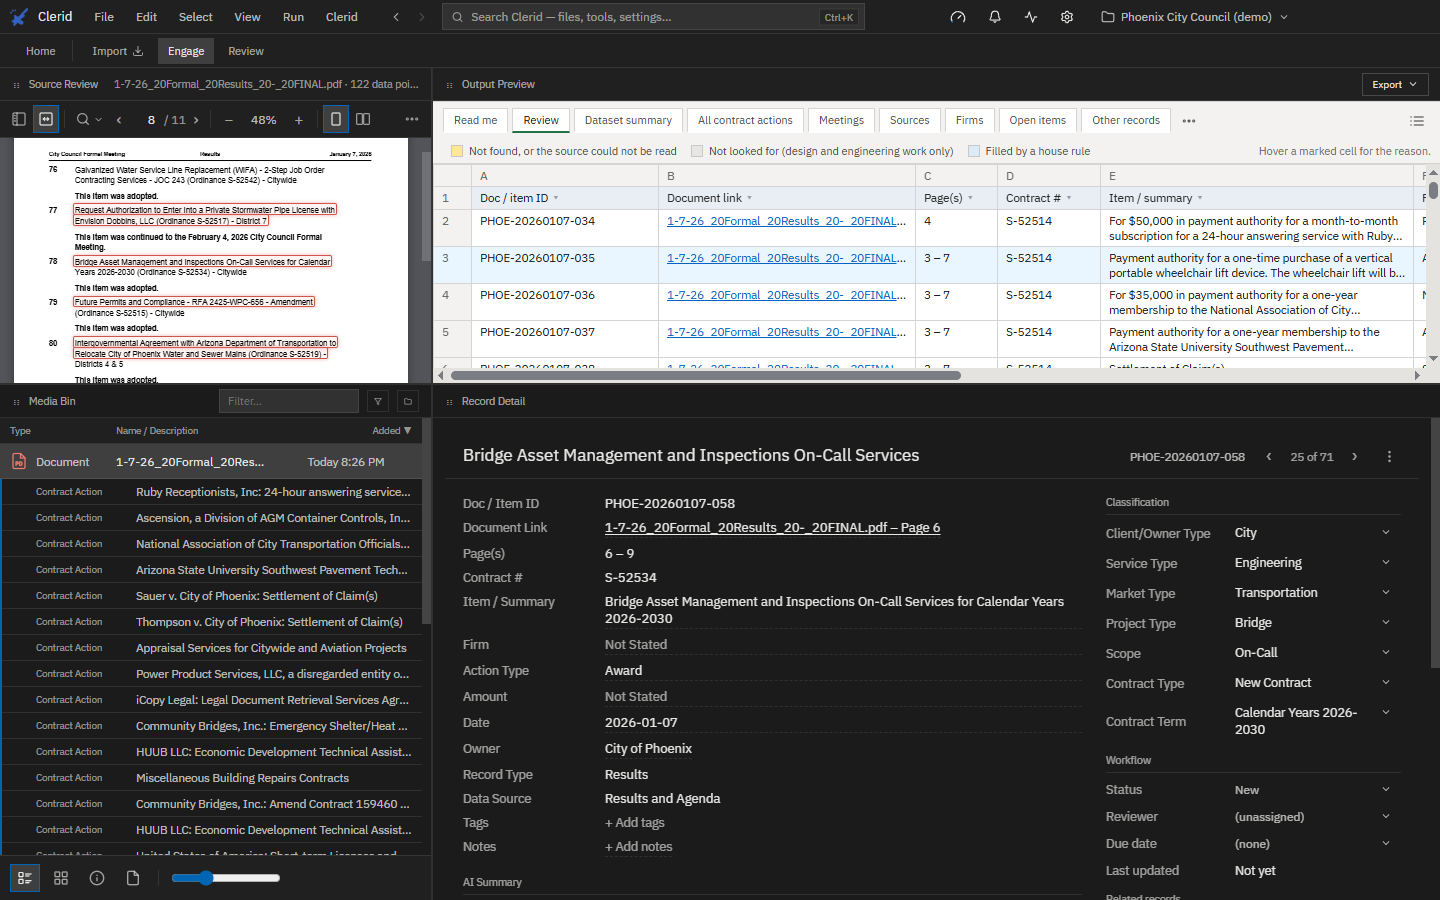1440x900 pixels.
Task: Open the source viewer search magnifier
Action: pyautogui.click(x=83, y=119)
